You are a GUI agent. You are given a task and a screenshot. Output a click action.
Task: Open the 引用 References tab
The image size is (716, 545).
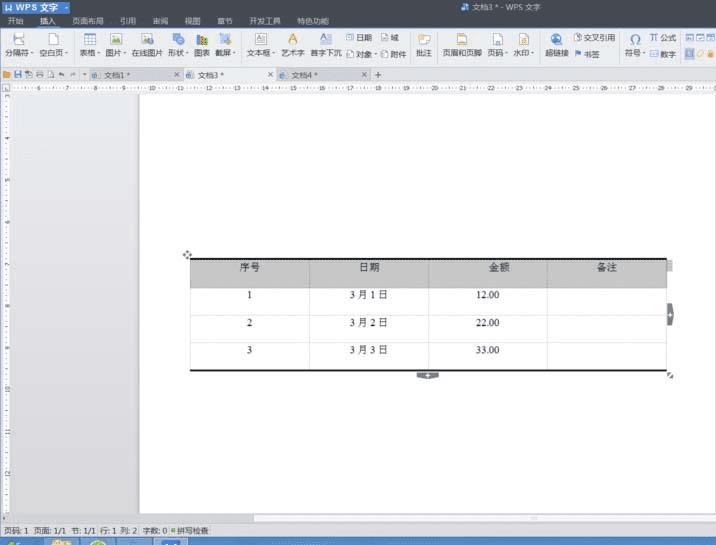tap(128, 21)
